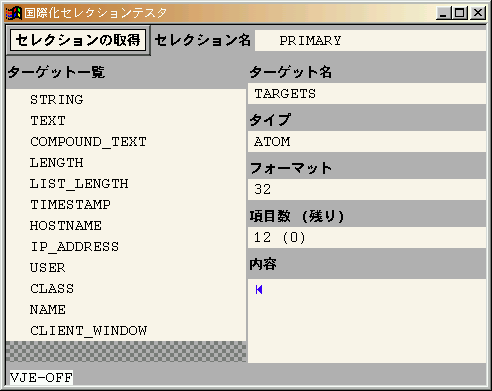Click the 項目数 (残り) label
Image resolution: width=492 pixels, height=391 pixels.
point(297,216)
